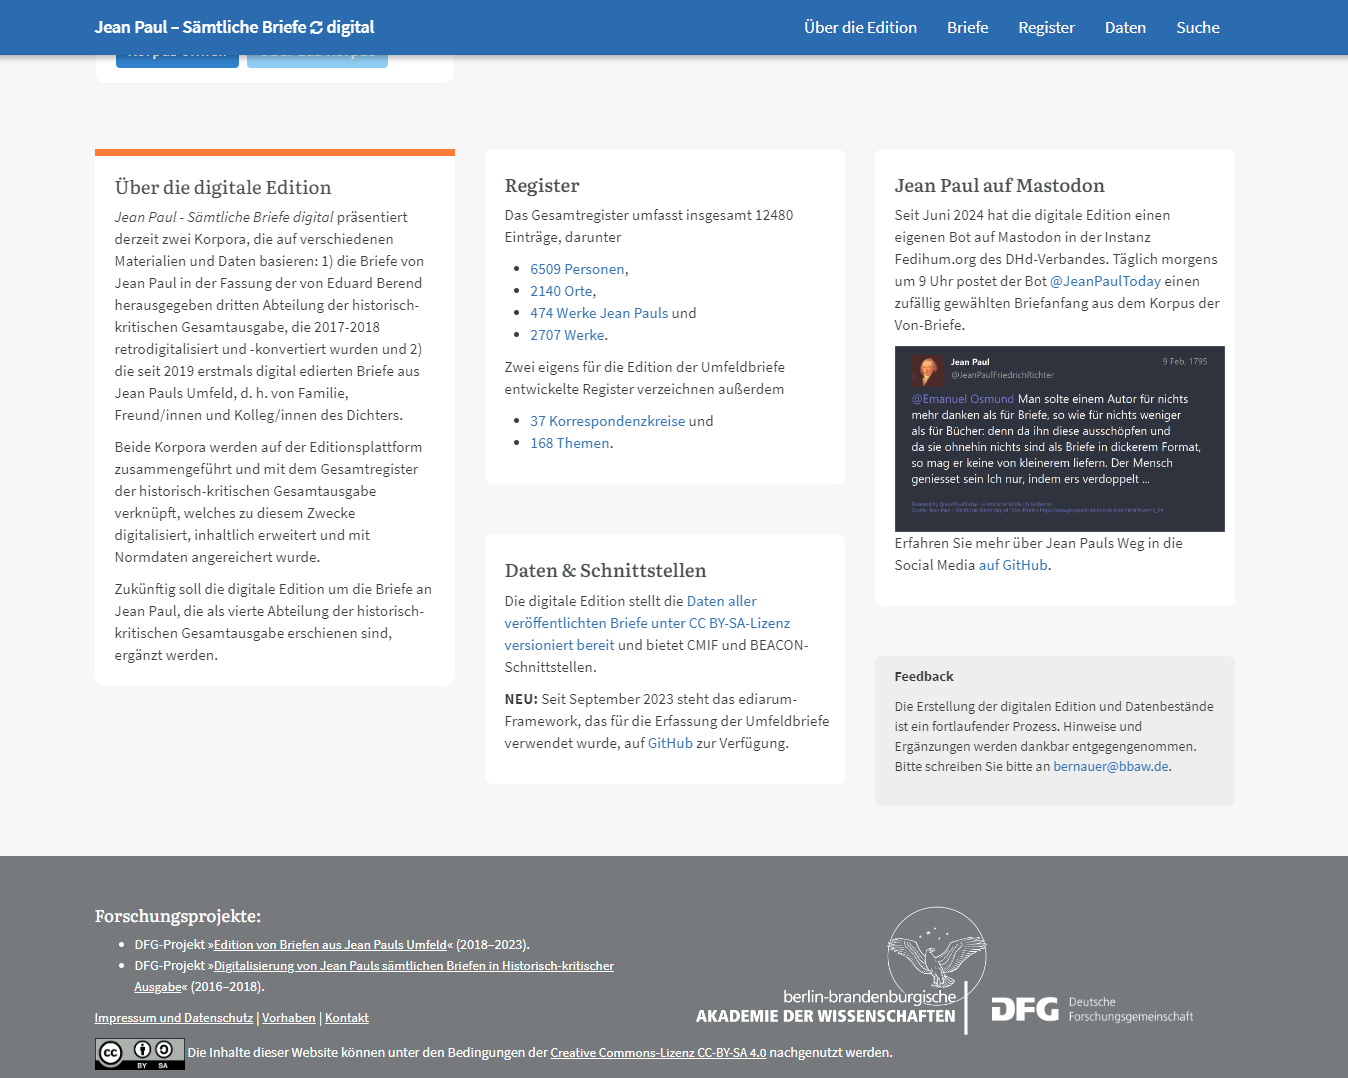Open the Kontakt footer link
Viewport: 1348px width, 1078px height.
(347, 1018)
